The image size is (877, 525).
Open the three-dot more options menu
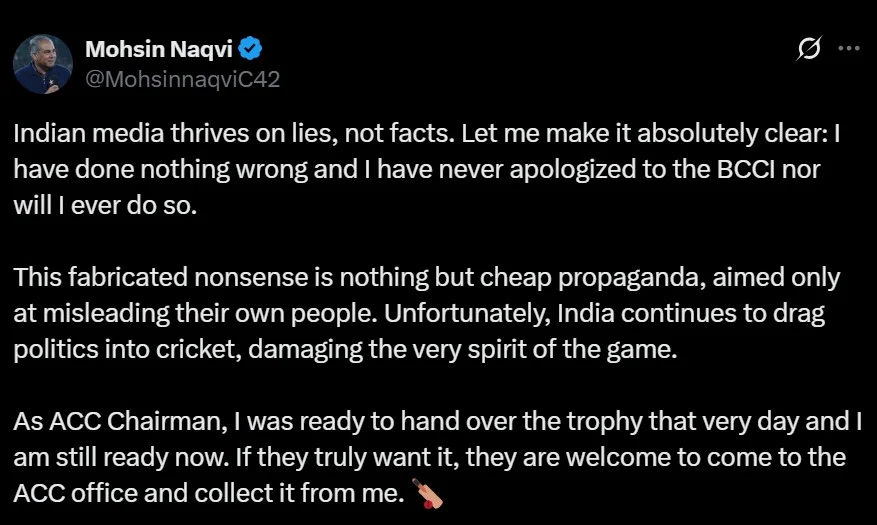tap(848, 49)
